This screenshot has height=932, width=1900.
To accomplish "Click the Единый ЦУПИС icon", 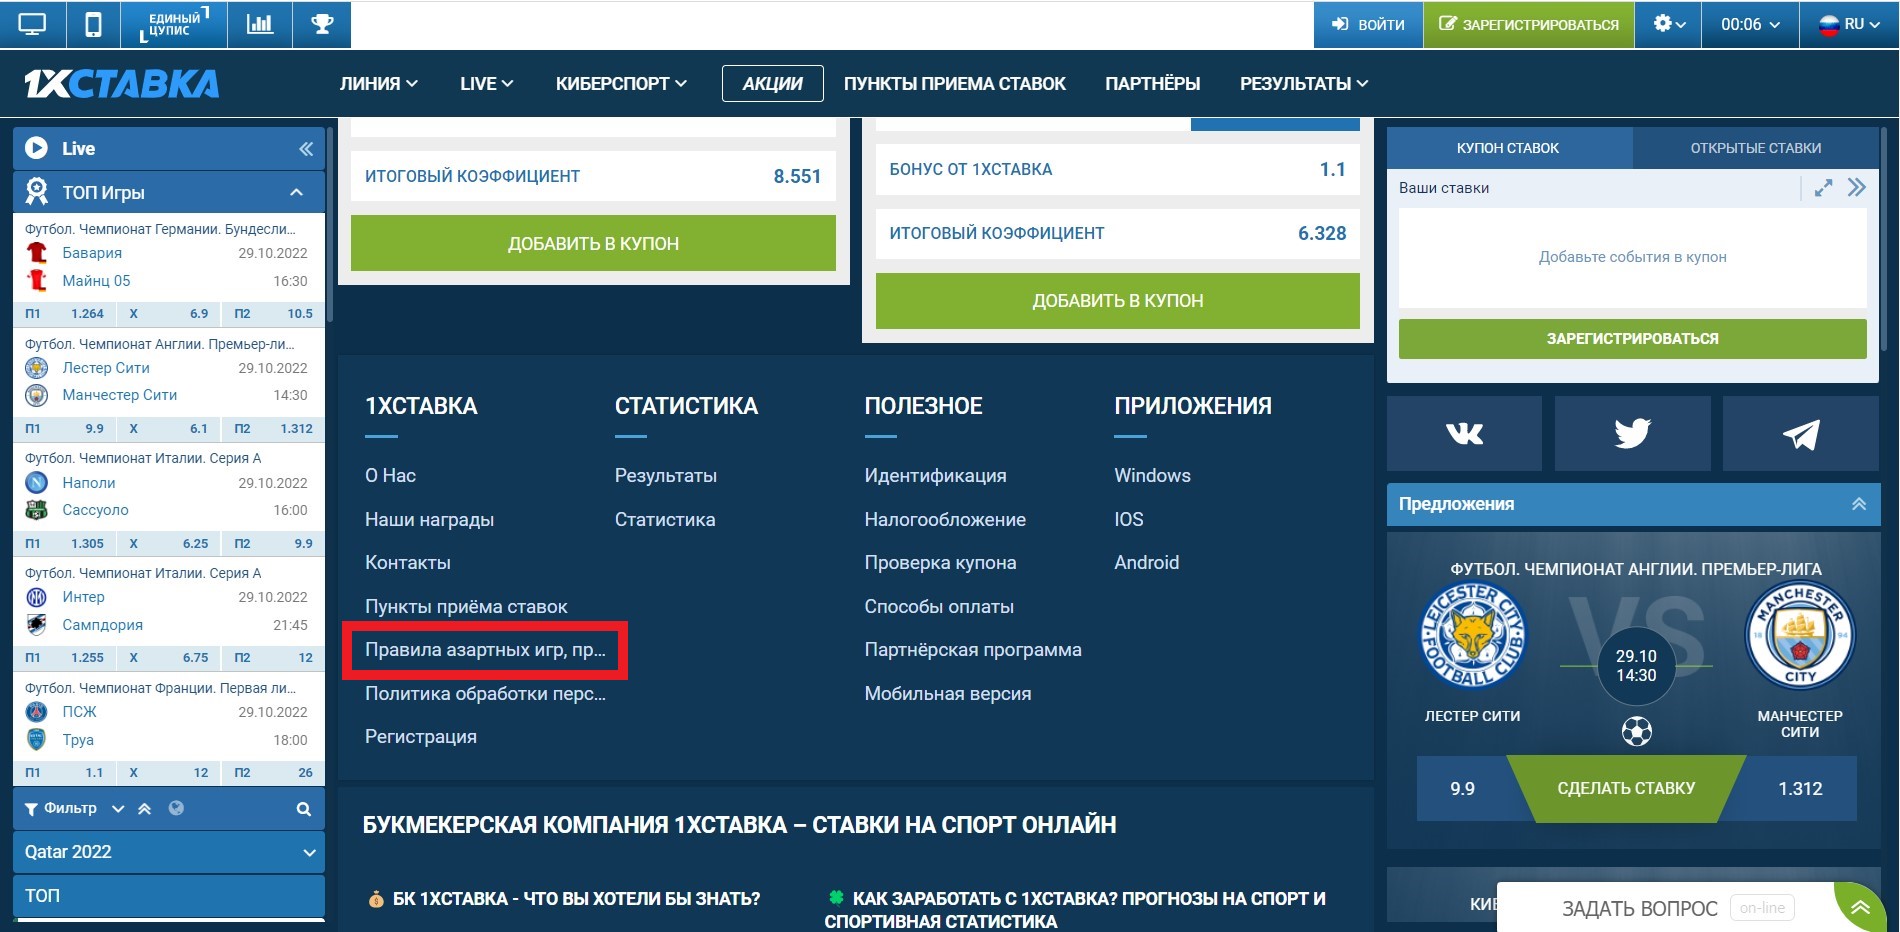I will 175,24.
